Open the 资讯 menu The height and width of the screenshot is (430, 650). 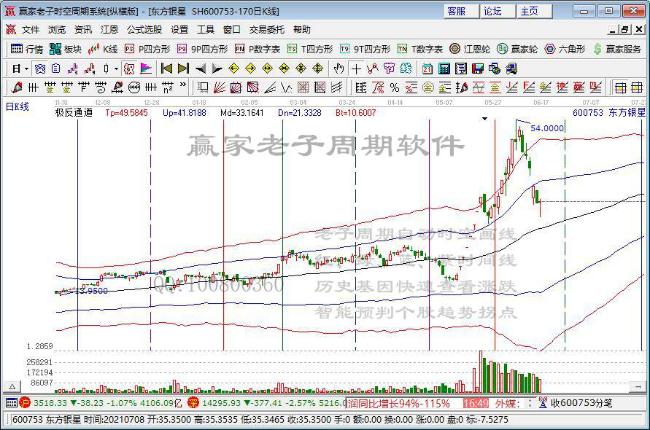point(83,30)
